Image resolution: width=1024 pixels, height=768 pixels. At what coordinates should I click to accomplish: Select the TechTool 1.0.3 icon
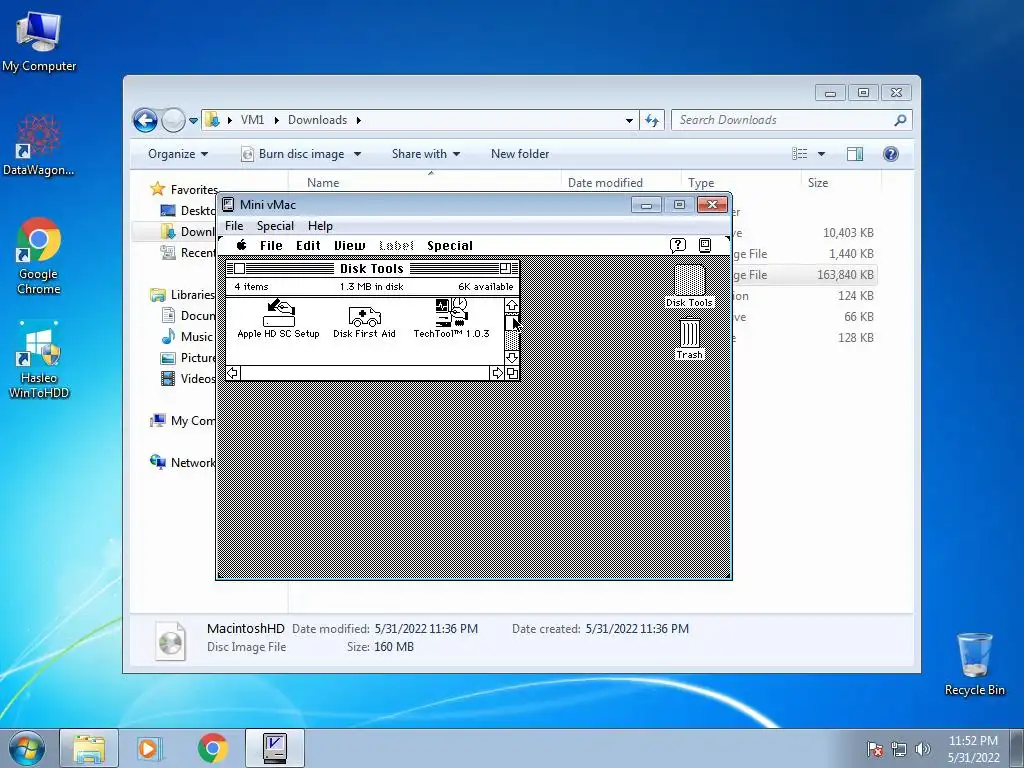(451, 313)
